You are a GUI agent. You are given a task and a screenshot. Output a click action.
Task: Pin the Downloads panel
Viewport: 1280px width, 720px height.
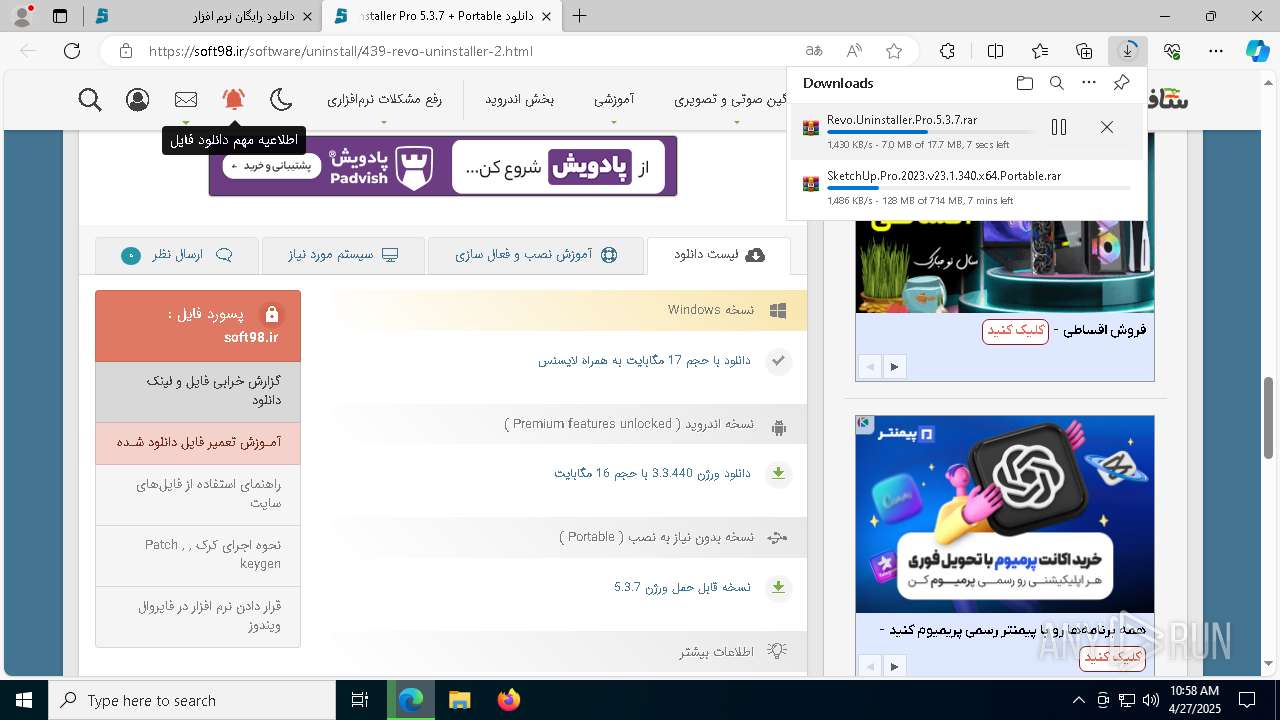click(1122, 83)
